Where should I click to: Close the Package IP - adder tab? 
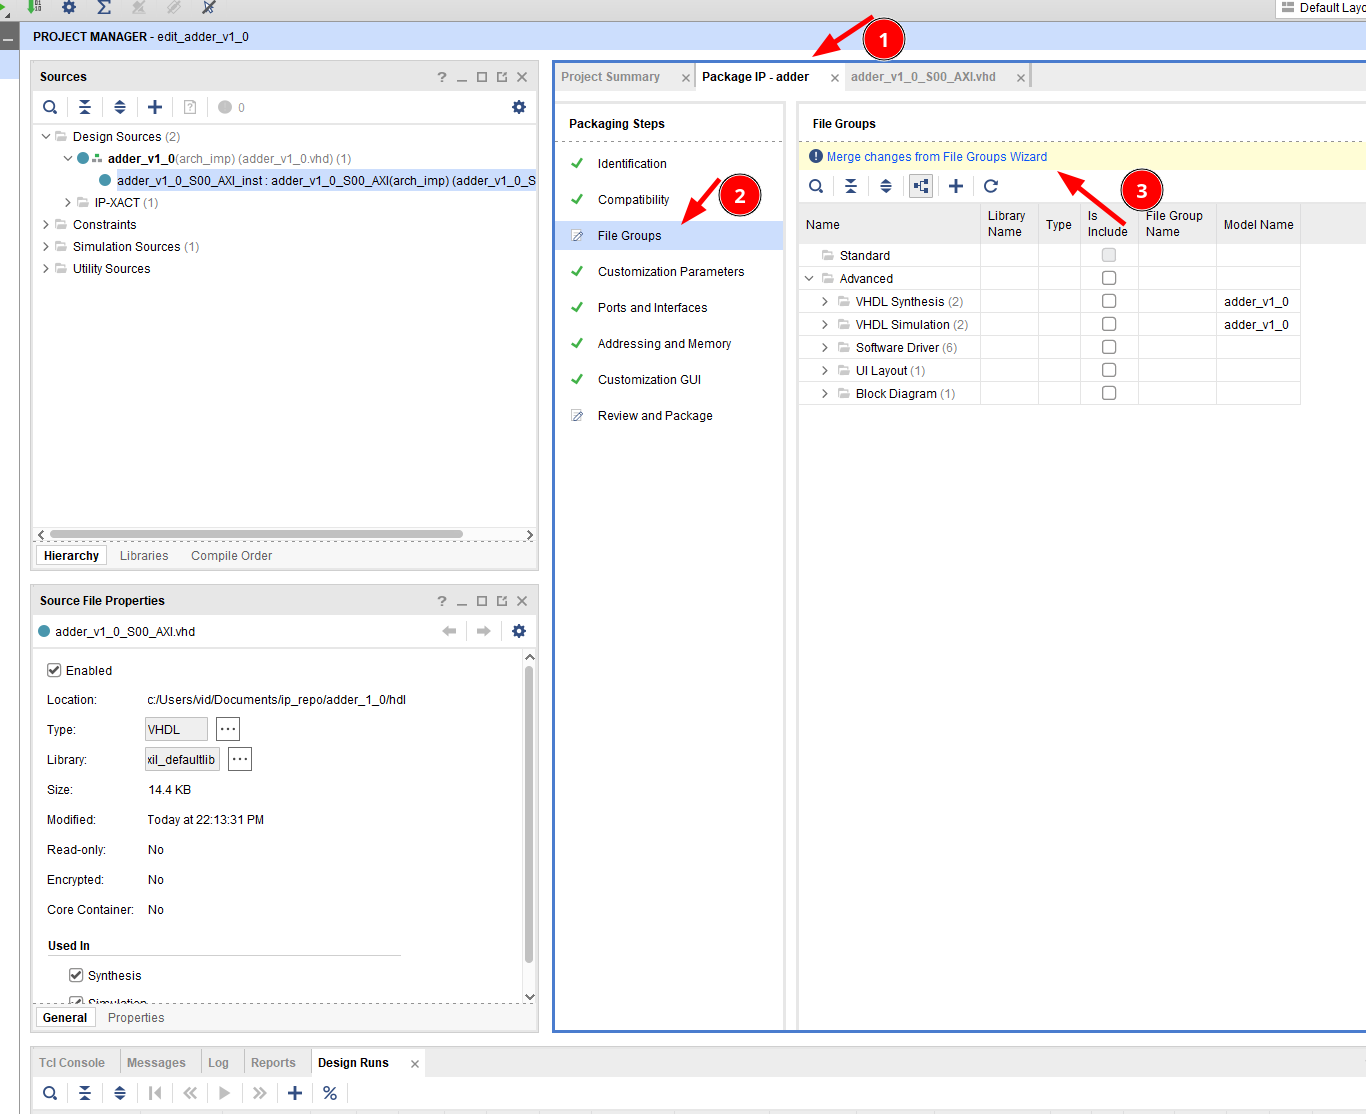(x=835, y=78)
